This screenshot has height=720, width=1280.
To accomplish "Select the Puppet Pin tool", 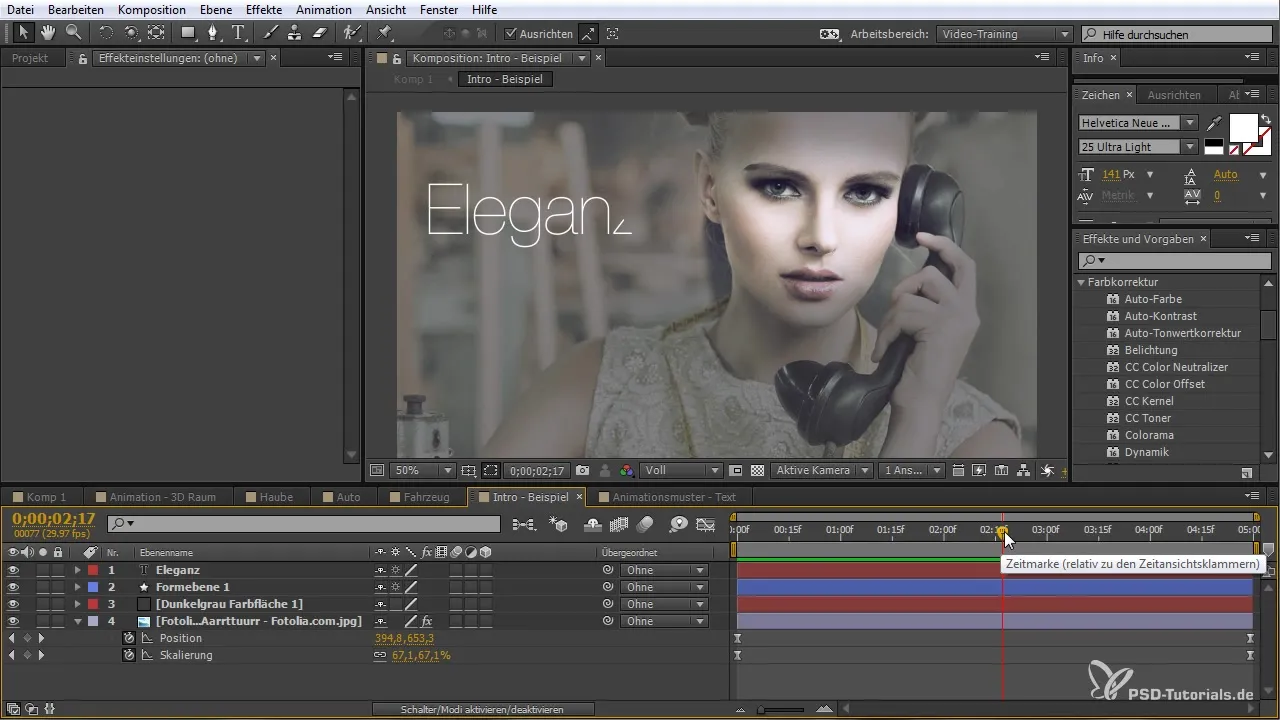I will (384, 33).
